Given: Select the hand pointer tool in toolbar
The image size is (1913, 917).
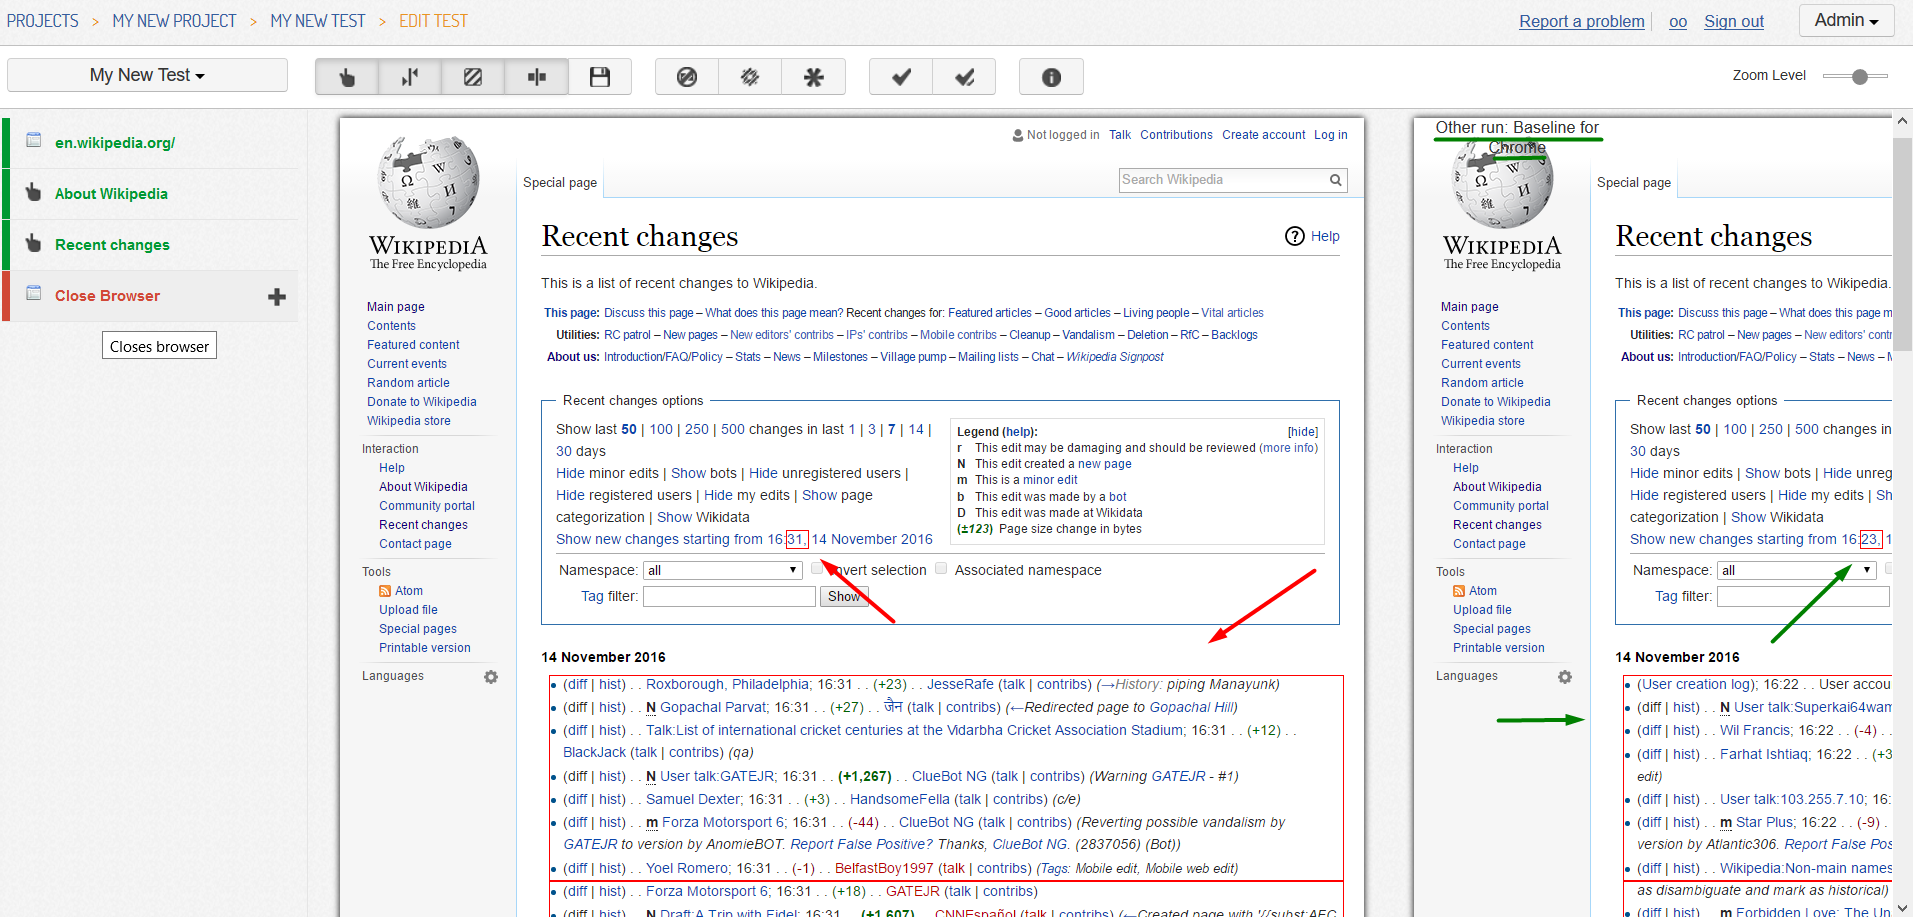Looking at the screenshot, I should (x=347, y=77).
